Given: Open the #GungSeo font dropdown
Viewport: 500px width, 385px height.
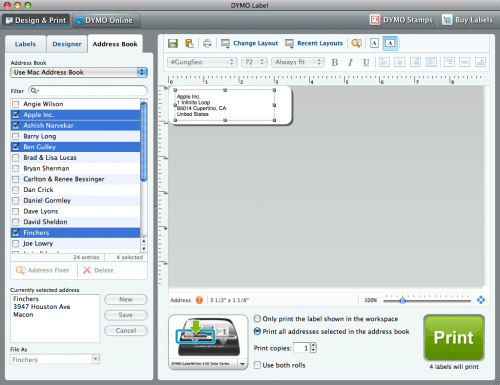Looking at the screenshot, I should [x=202, y=62].
